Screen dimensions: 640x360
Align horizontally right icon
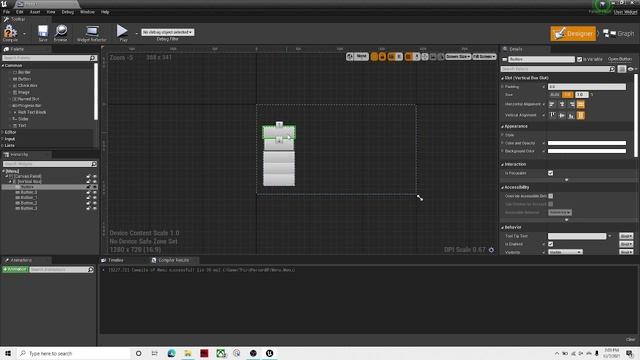coord(571,104)
